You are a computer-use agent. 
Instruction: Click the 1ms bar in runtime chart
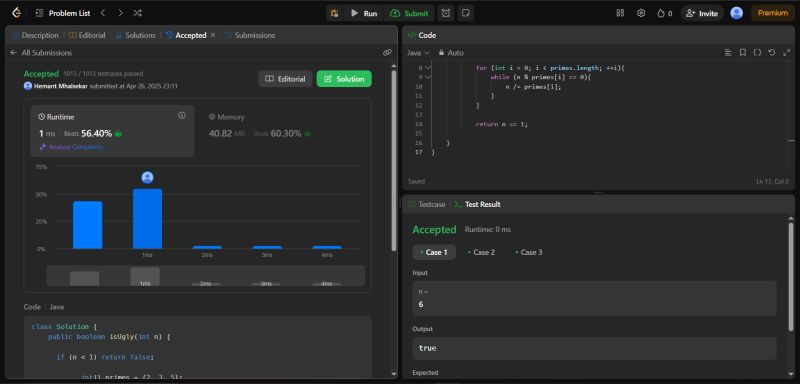click(x=147, y=219)
